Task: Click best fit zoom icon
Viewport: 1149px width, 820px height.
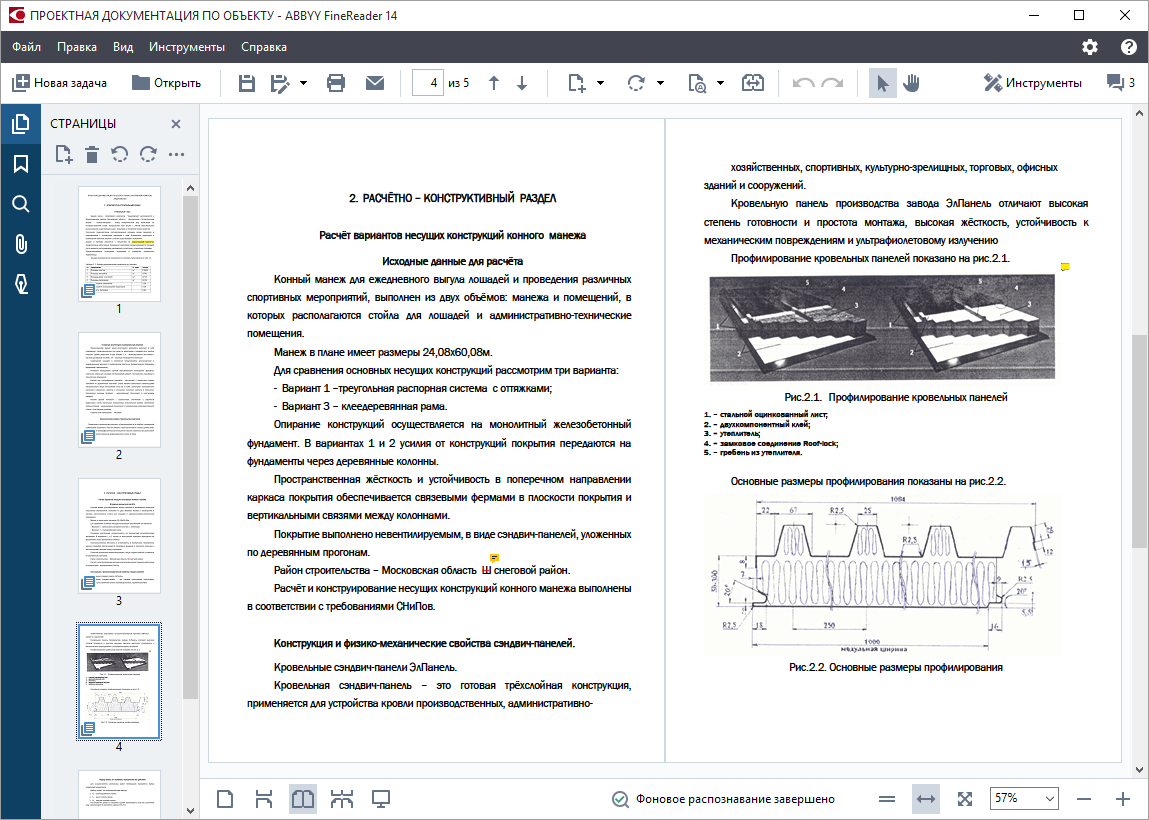Action: (965, 799)
